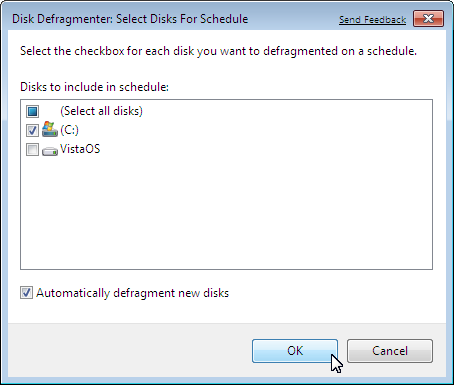Confirm selection with the OK button
The width and height of the screenshot is (454, 385).
tap(295, 351)
